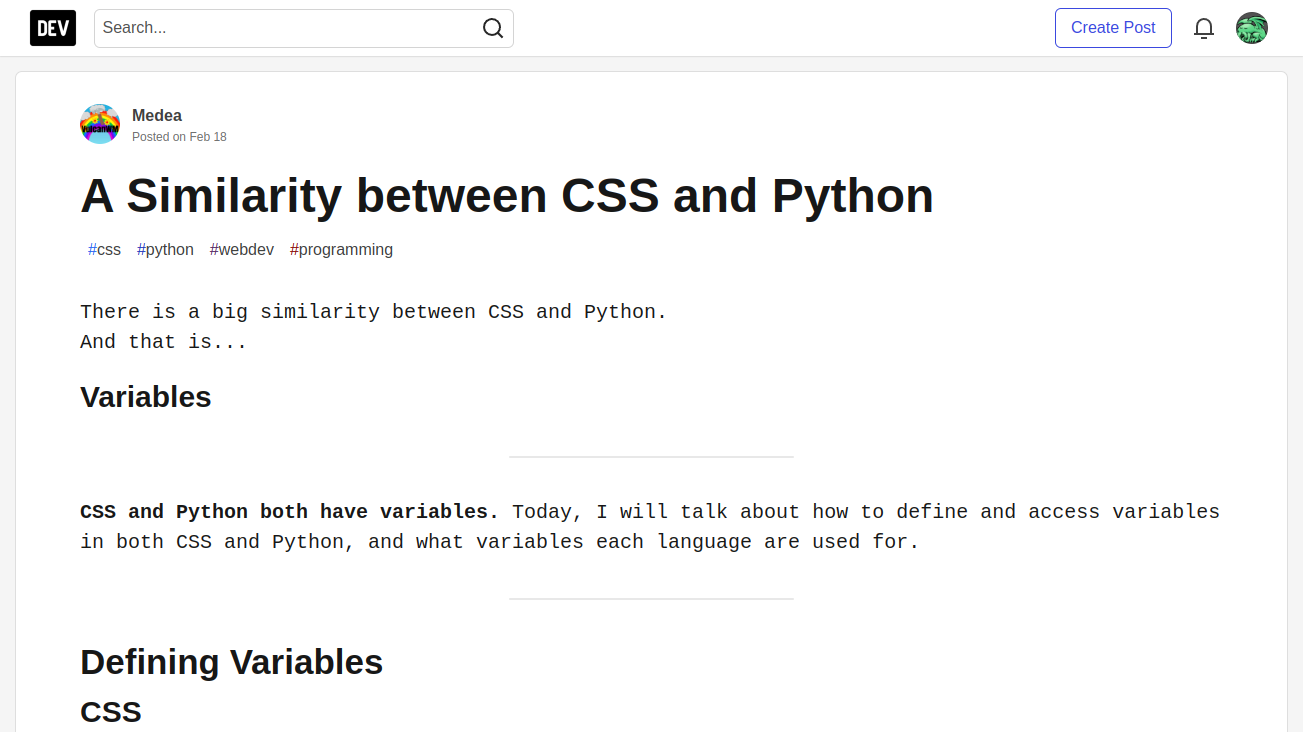
Task: Click the author name Medea
Action: pyautogui.click(x=156, y=115)
